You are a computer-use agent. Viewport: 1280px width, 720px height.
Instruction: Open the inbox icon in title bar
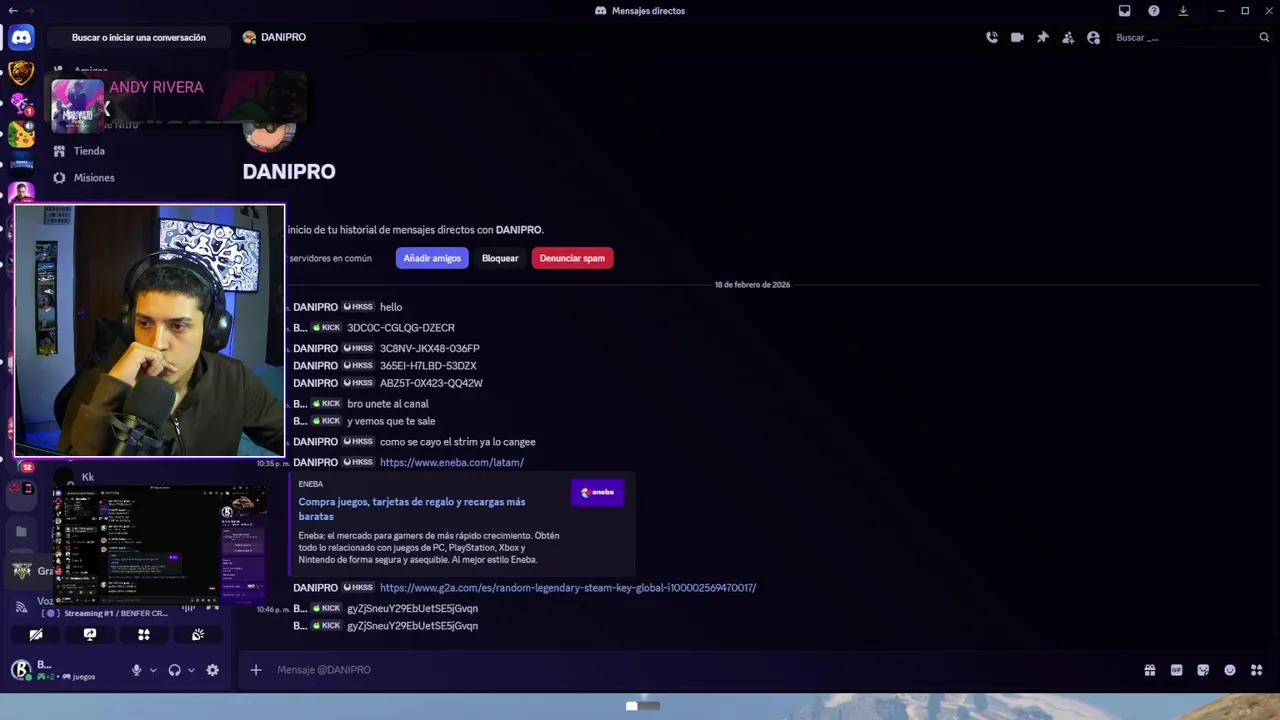click(x=1124, y=10)
